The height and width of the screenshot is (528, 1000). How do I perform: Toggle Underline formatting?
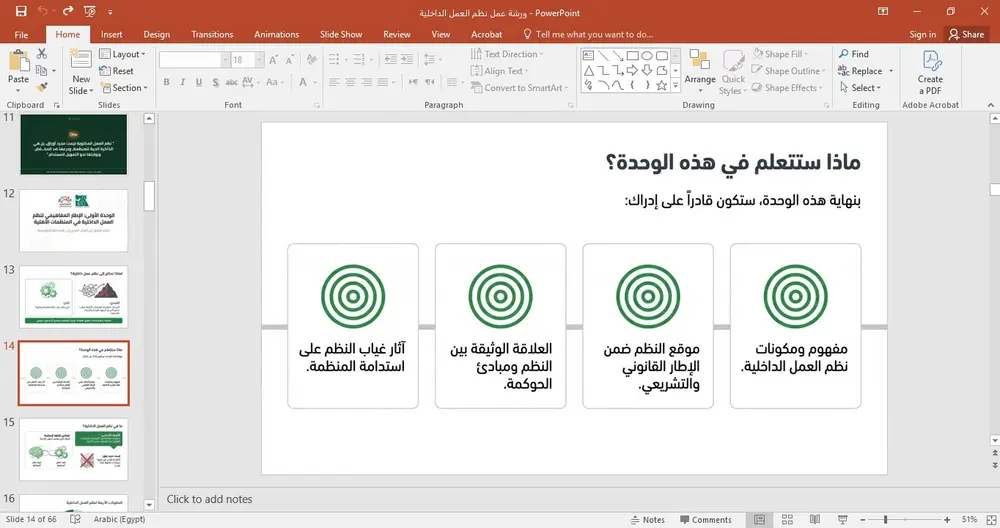[x=199, y=82]
